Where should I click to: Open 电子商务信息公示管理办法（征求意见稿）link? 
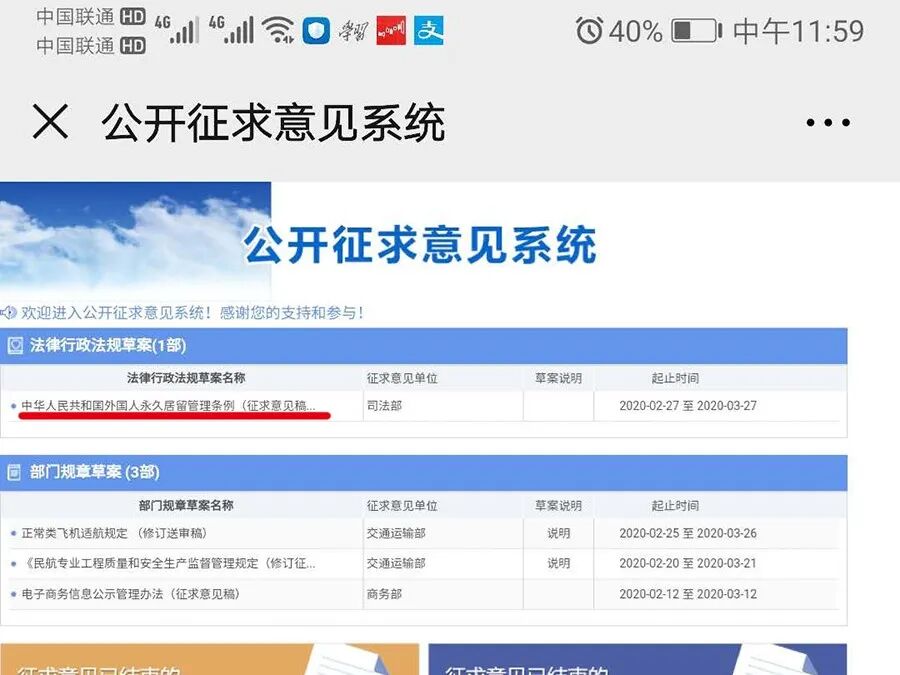click(x=130, y=594)
